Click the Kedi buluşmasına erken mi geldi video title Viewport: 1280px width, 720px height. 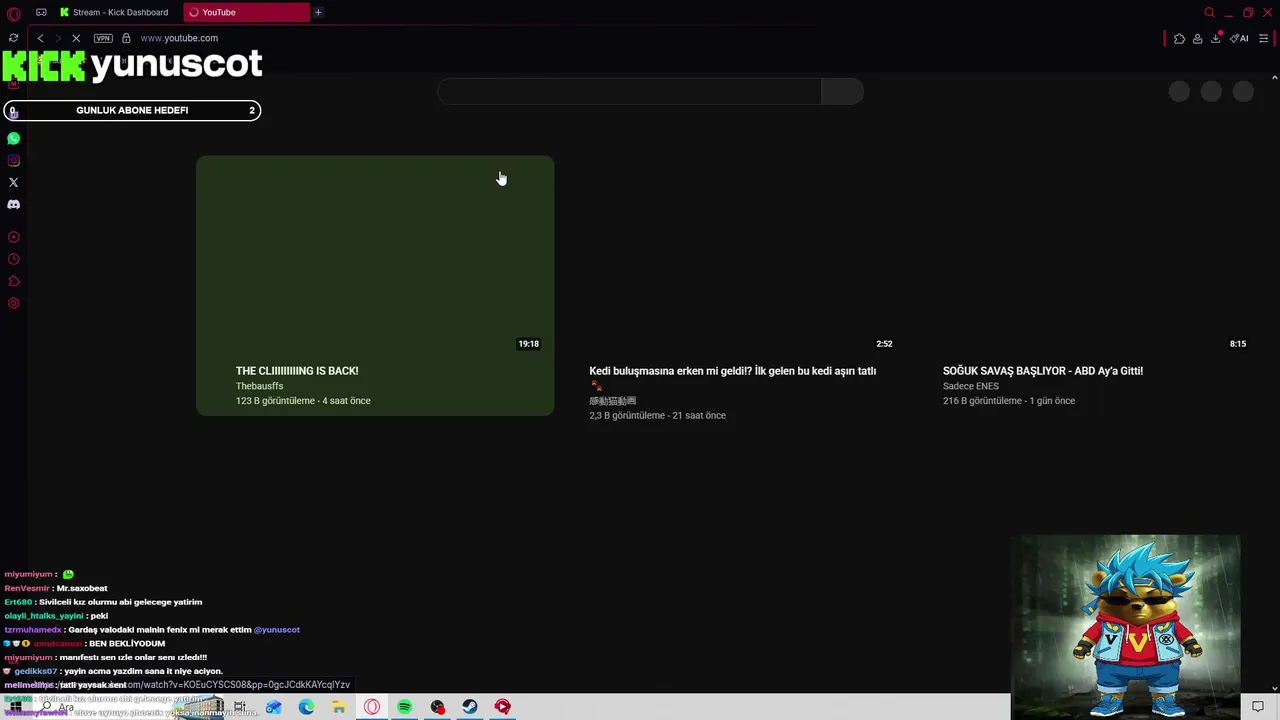733,371
